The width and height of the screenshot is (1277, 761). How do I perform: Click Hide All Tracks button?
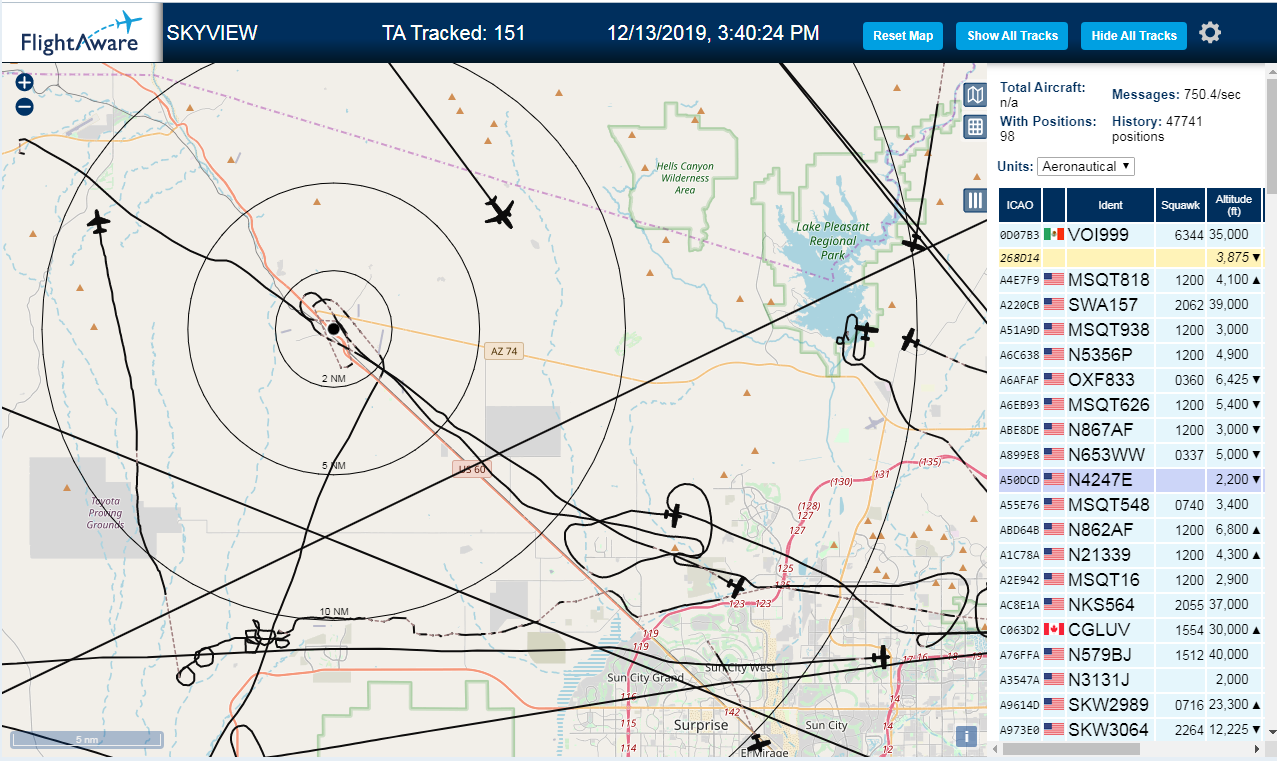pos(1134,36)
